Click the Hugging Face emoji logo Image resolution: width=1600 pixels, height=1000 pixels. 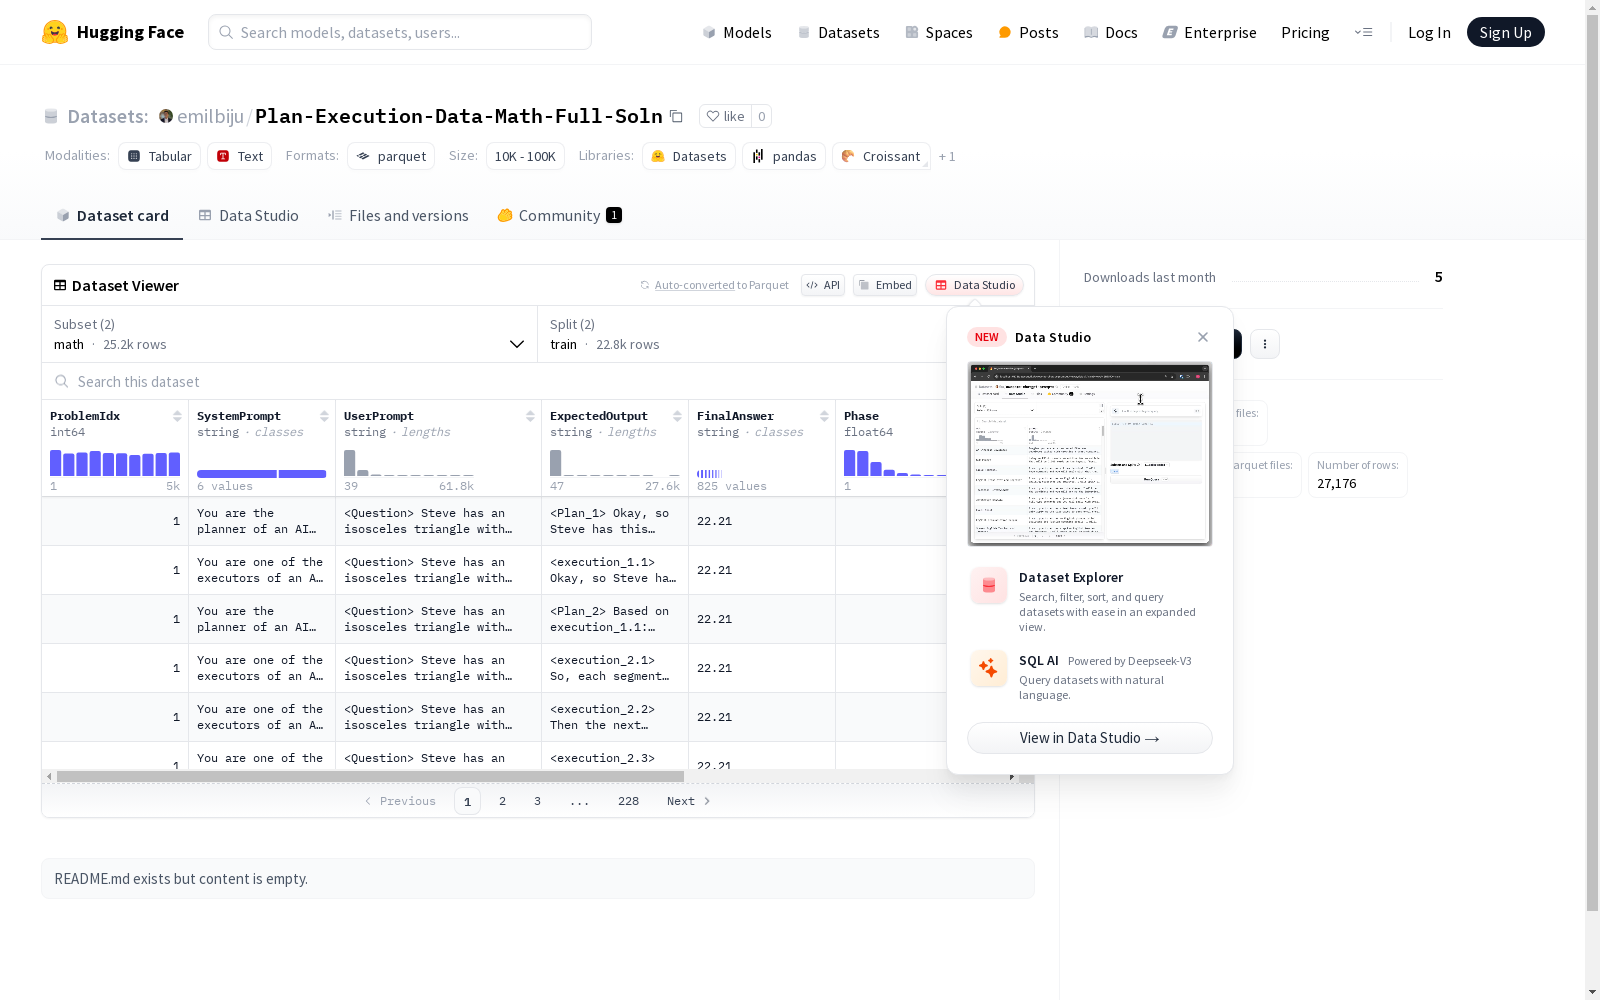tap(55, 32)
